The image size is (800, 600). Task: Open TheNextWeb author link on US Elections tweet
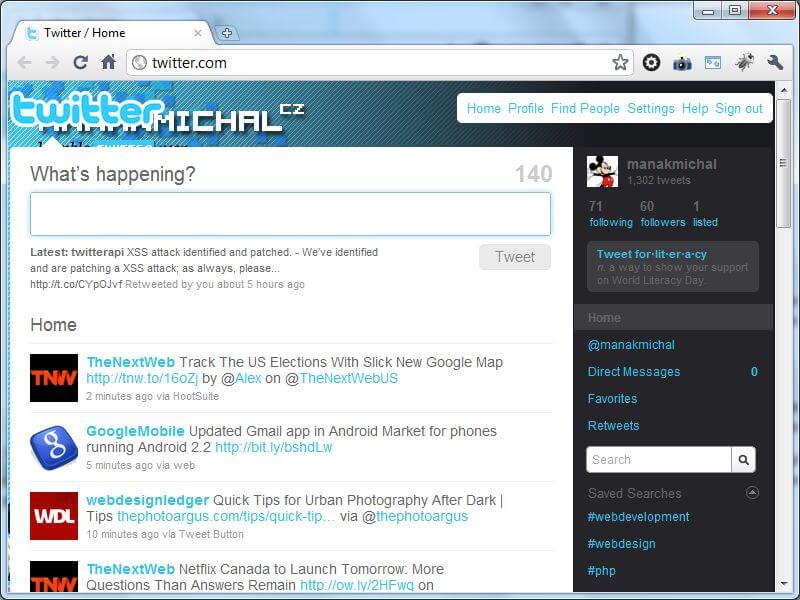click(131, 362)
